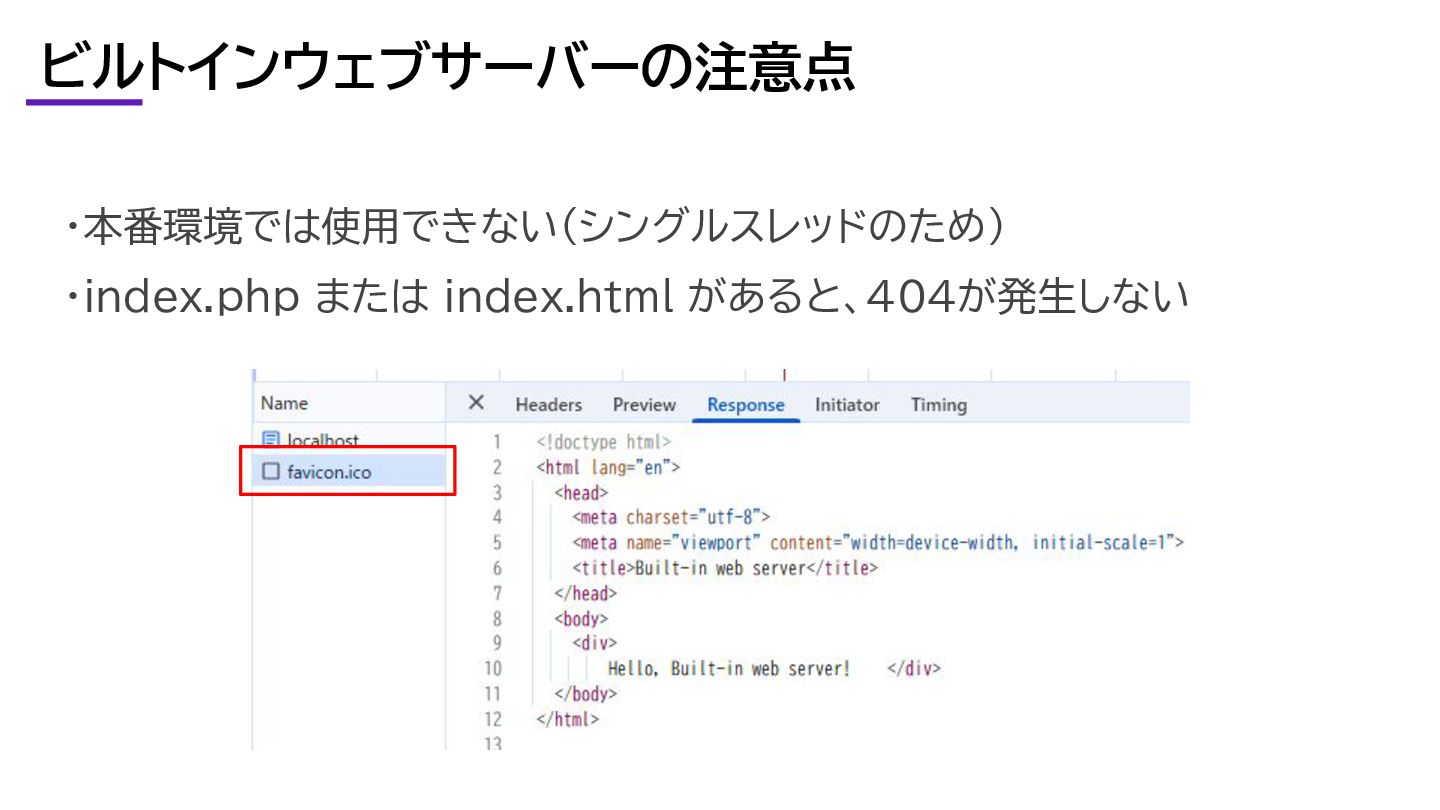This screenshot has height=810, width=1440.
Task: Switch to the Preview tab
Action: pyautogui.click(x=644, y=405)
